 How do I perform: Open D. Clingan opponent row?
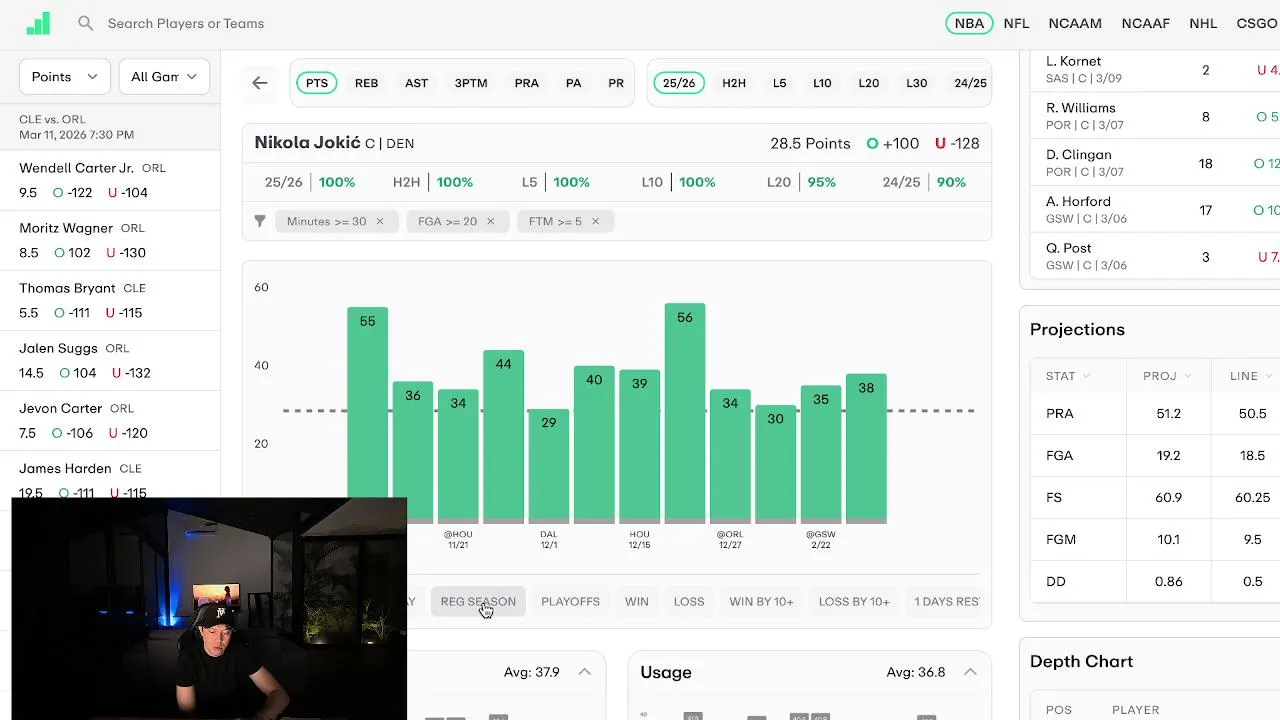1155,163
